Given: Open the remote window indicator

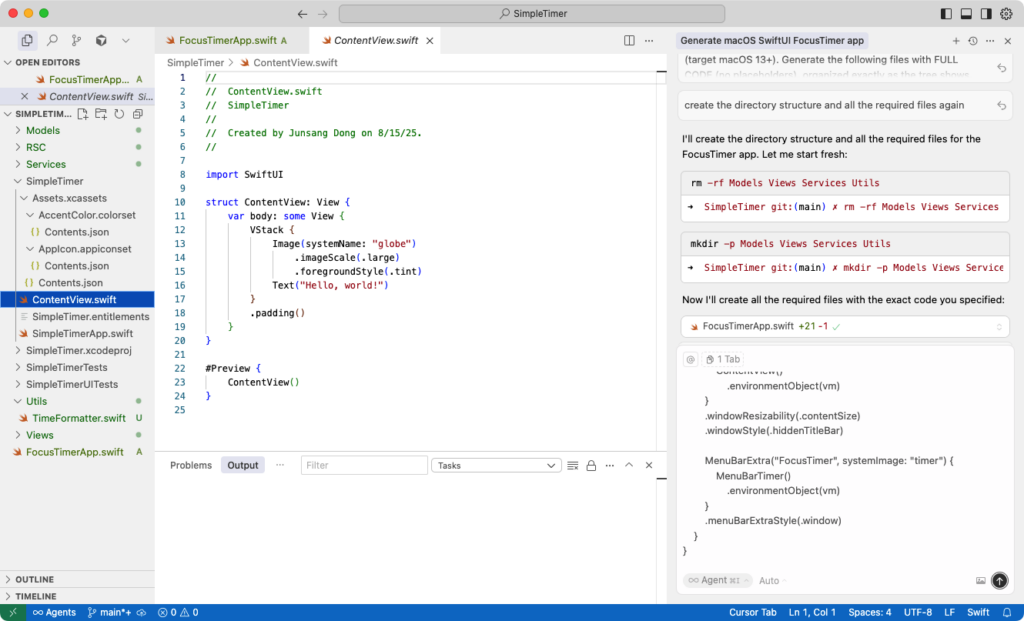Looking at the screenshot, I should (13, 613).
